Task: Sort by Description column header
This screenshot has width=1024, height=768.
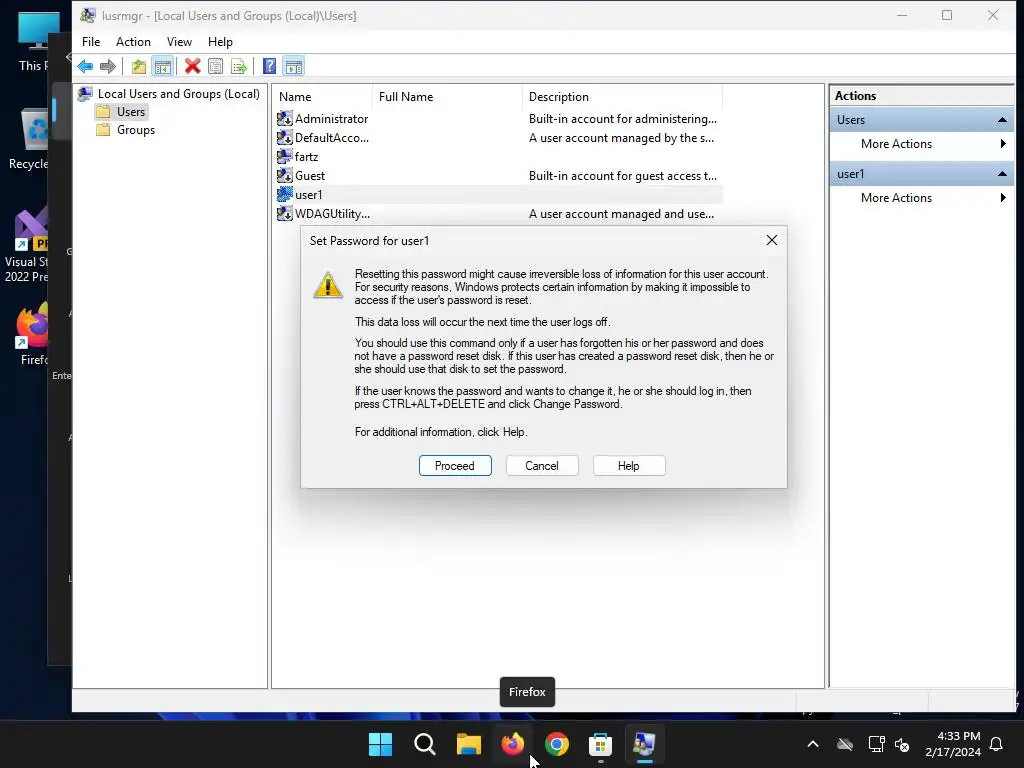Action: click(622, 97)
